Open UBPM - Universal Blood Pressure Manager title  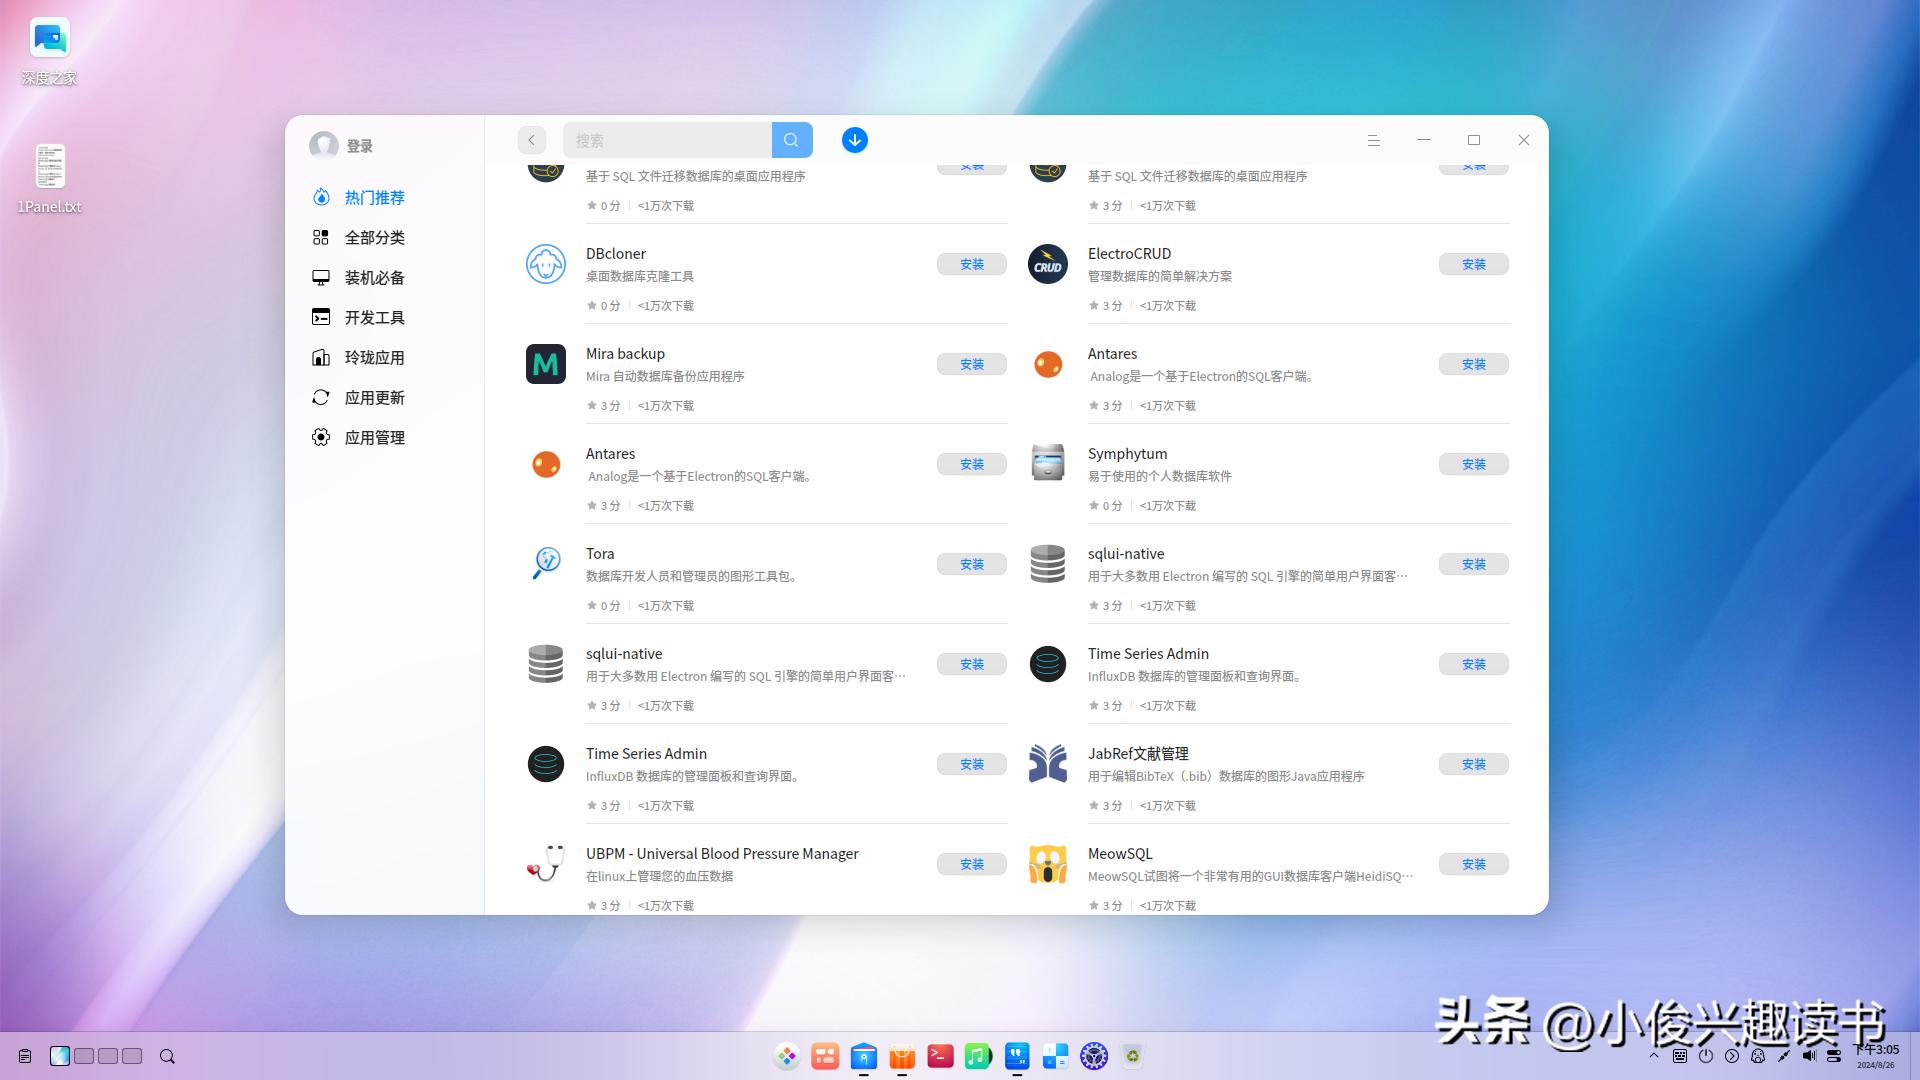(x=722, y=854)
